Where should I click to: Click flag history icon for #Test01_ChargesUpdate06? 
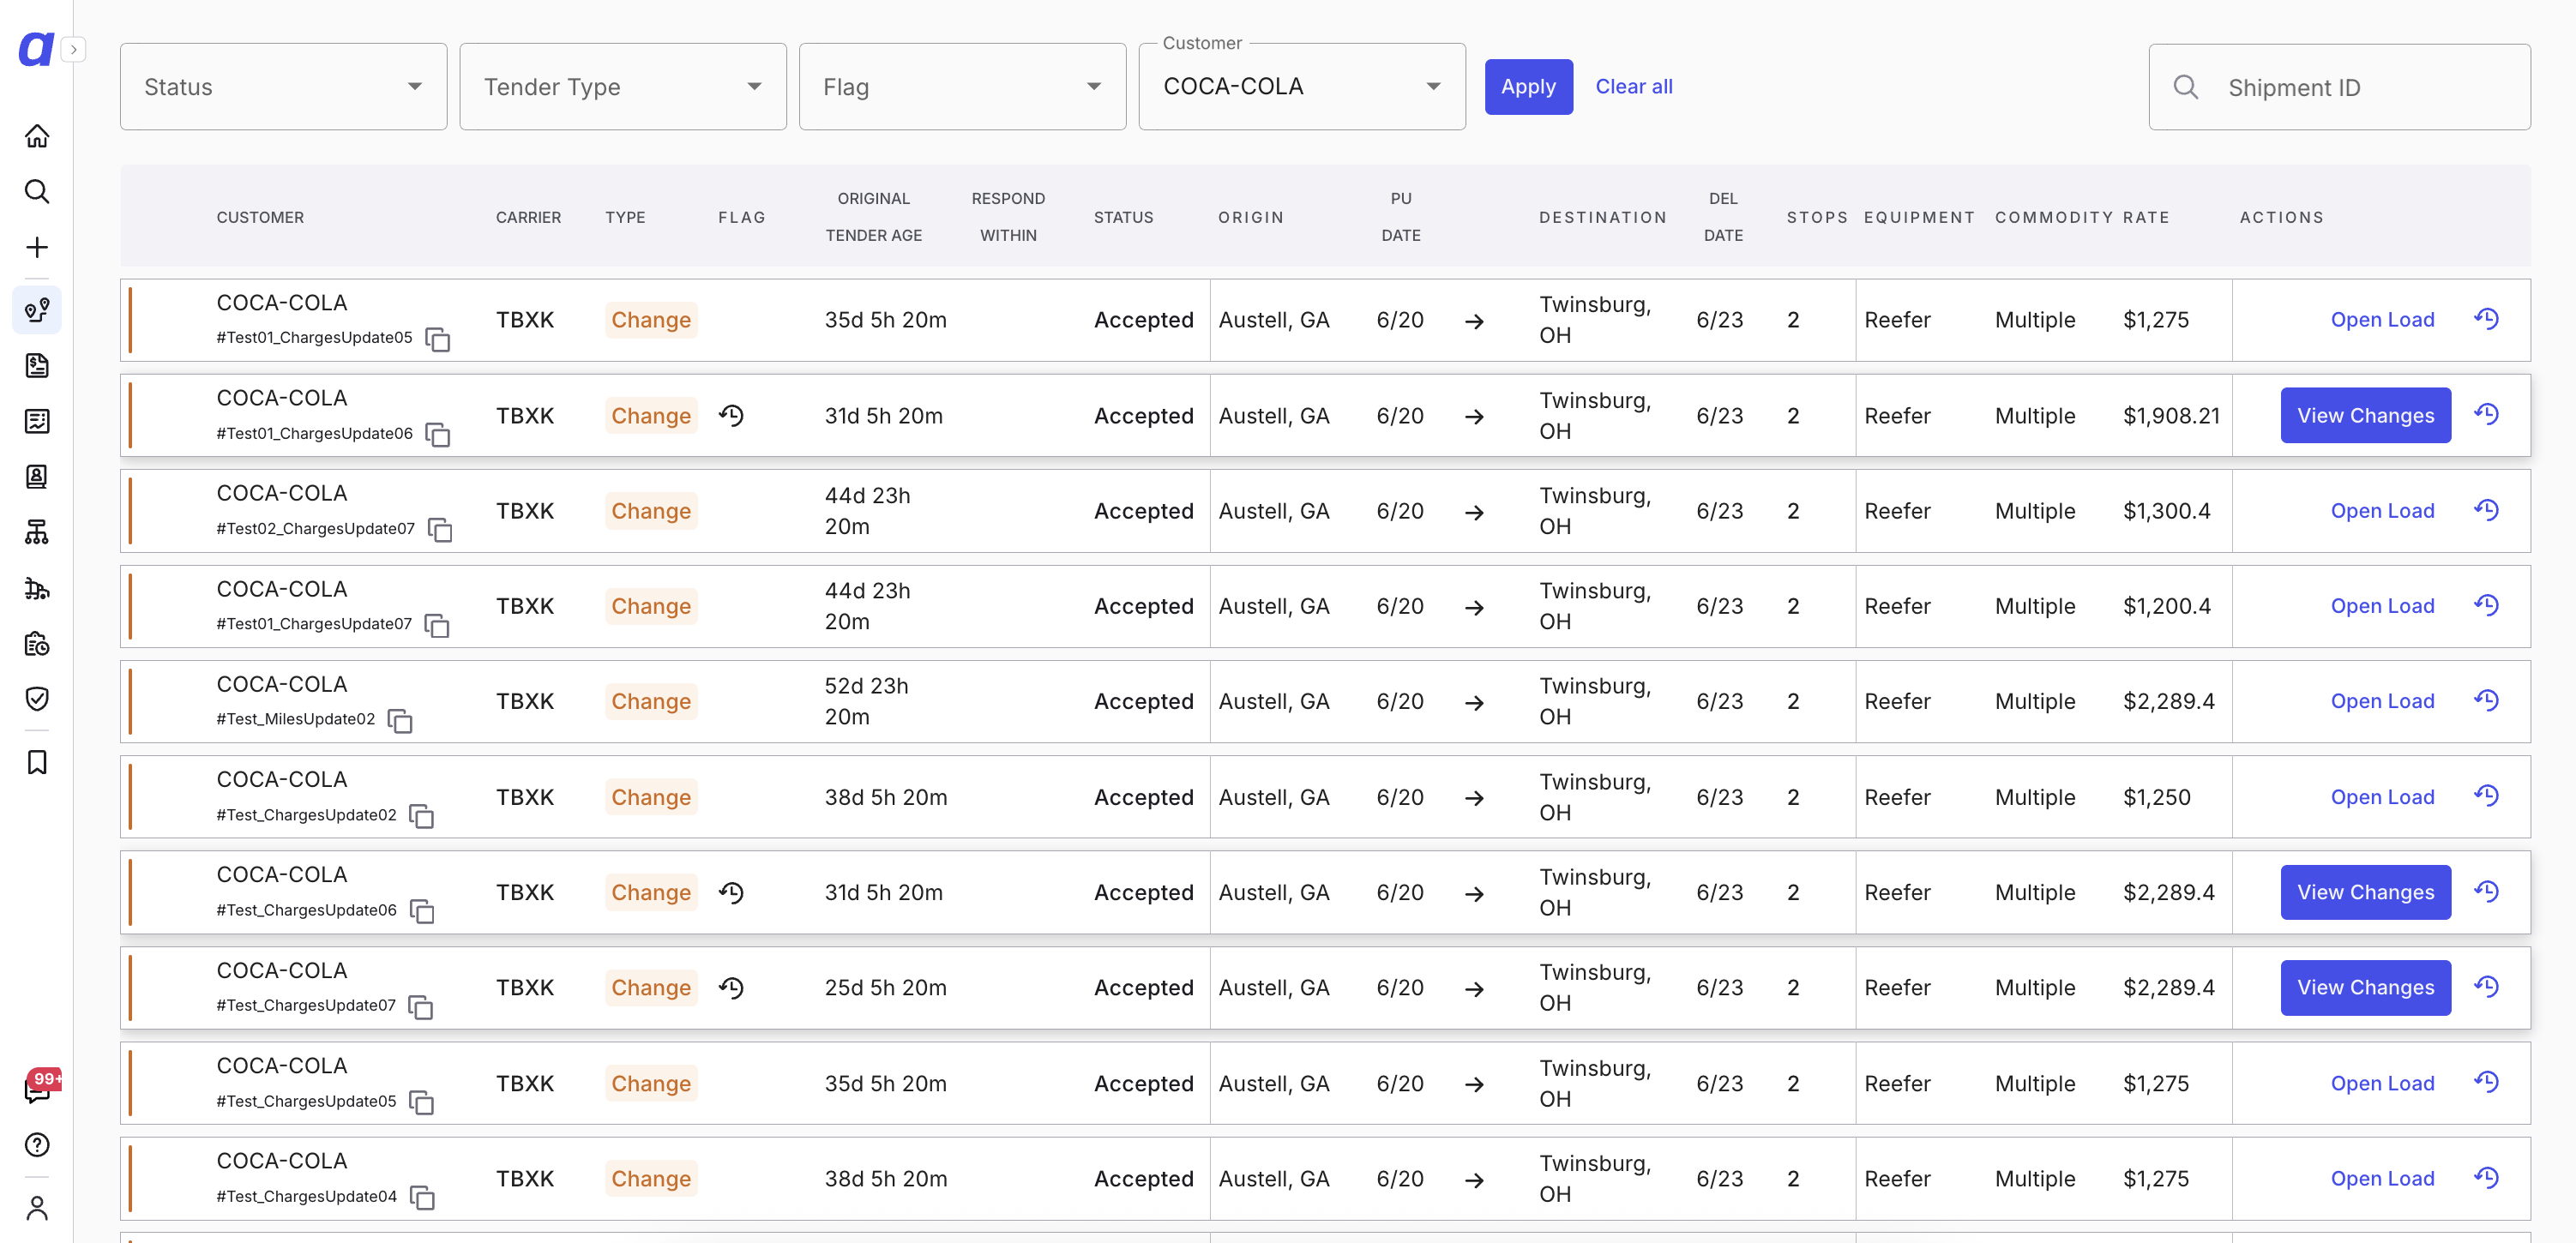pos(732,415)
